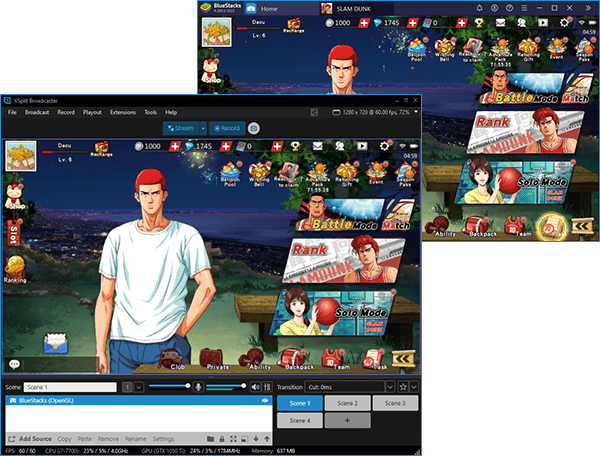Move source down with arrow icon
This screenshot has height=456, width=600.
[256, 439]
